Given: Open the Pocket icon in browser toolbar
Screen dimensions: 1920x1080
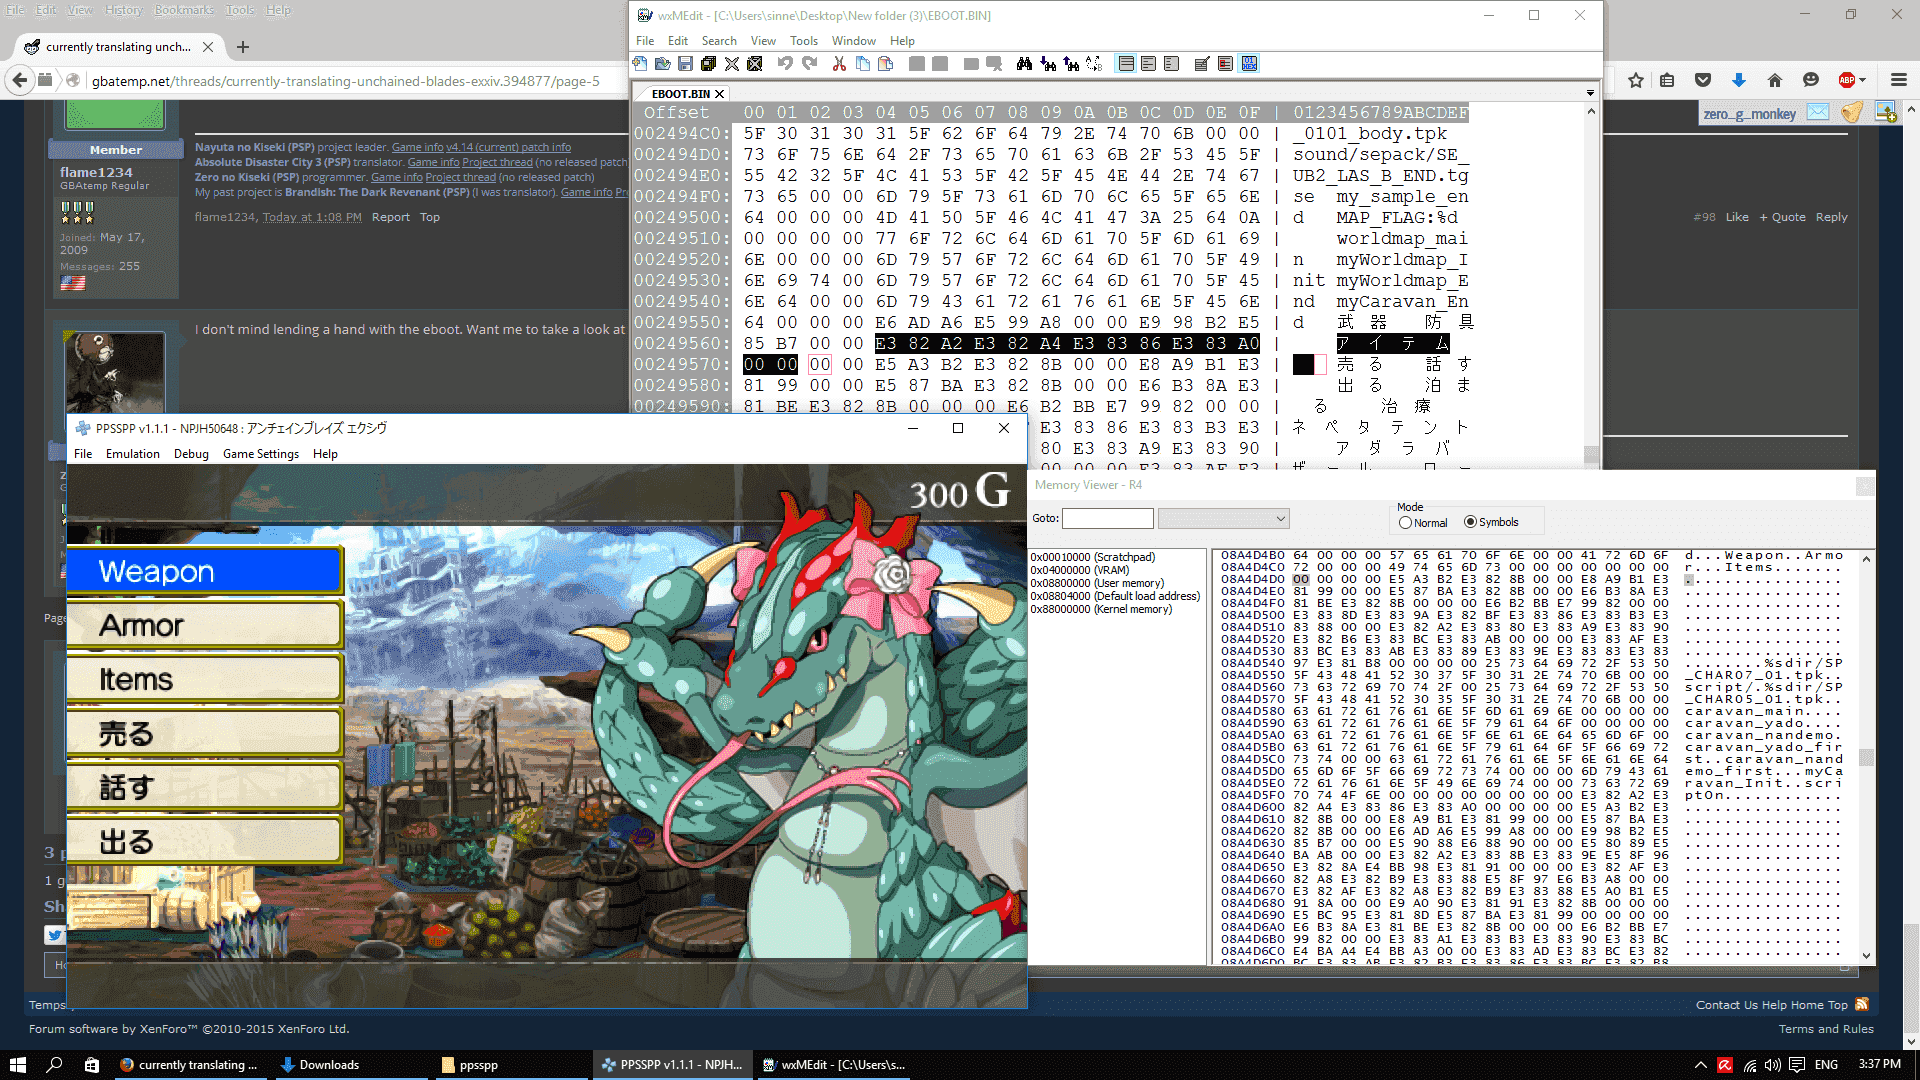Looking at the screenshot, I should pyautogui.click(x=1703, y=80).
